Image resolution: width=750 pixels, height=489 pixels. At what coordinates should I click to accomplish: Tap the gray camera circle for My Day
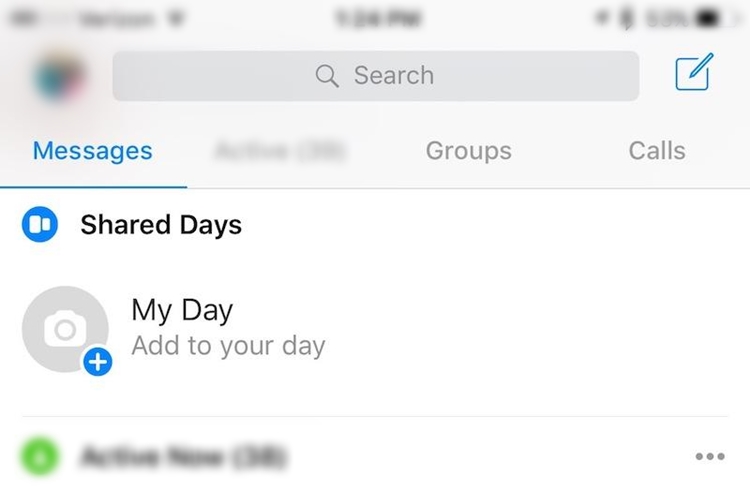tap(65, 329)
